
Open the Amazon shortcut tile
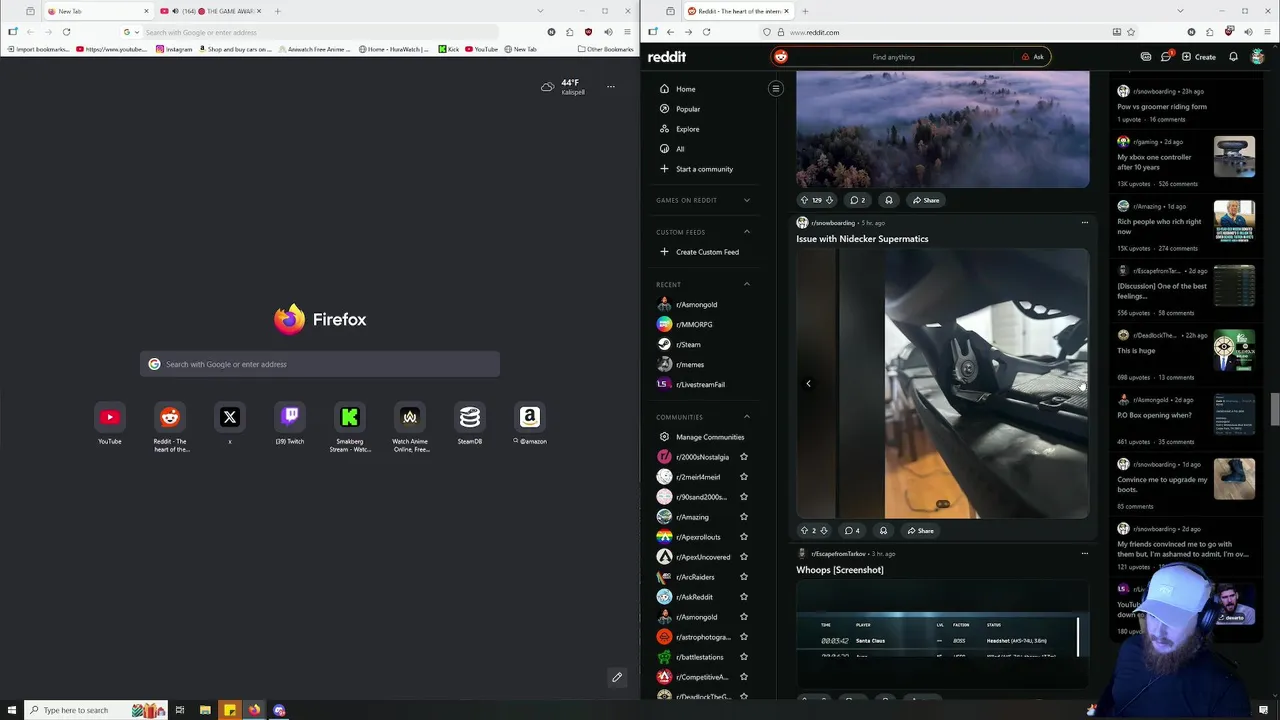(530, 417)
